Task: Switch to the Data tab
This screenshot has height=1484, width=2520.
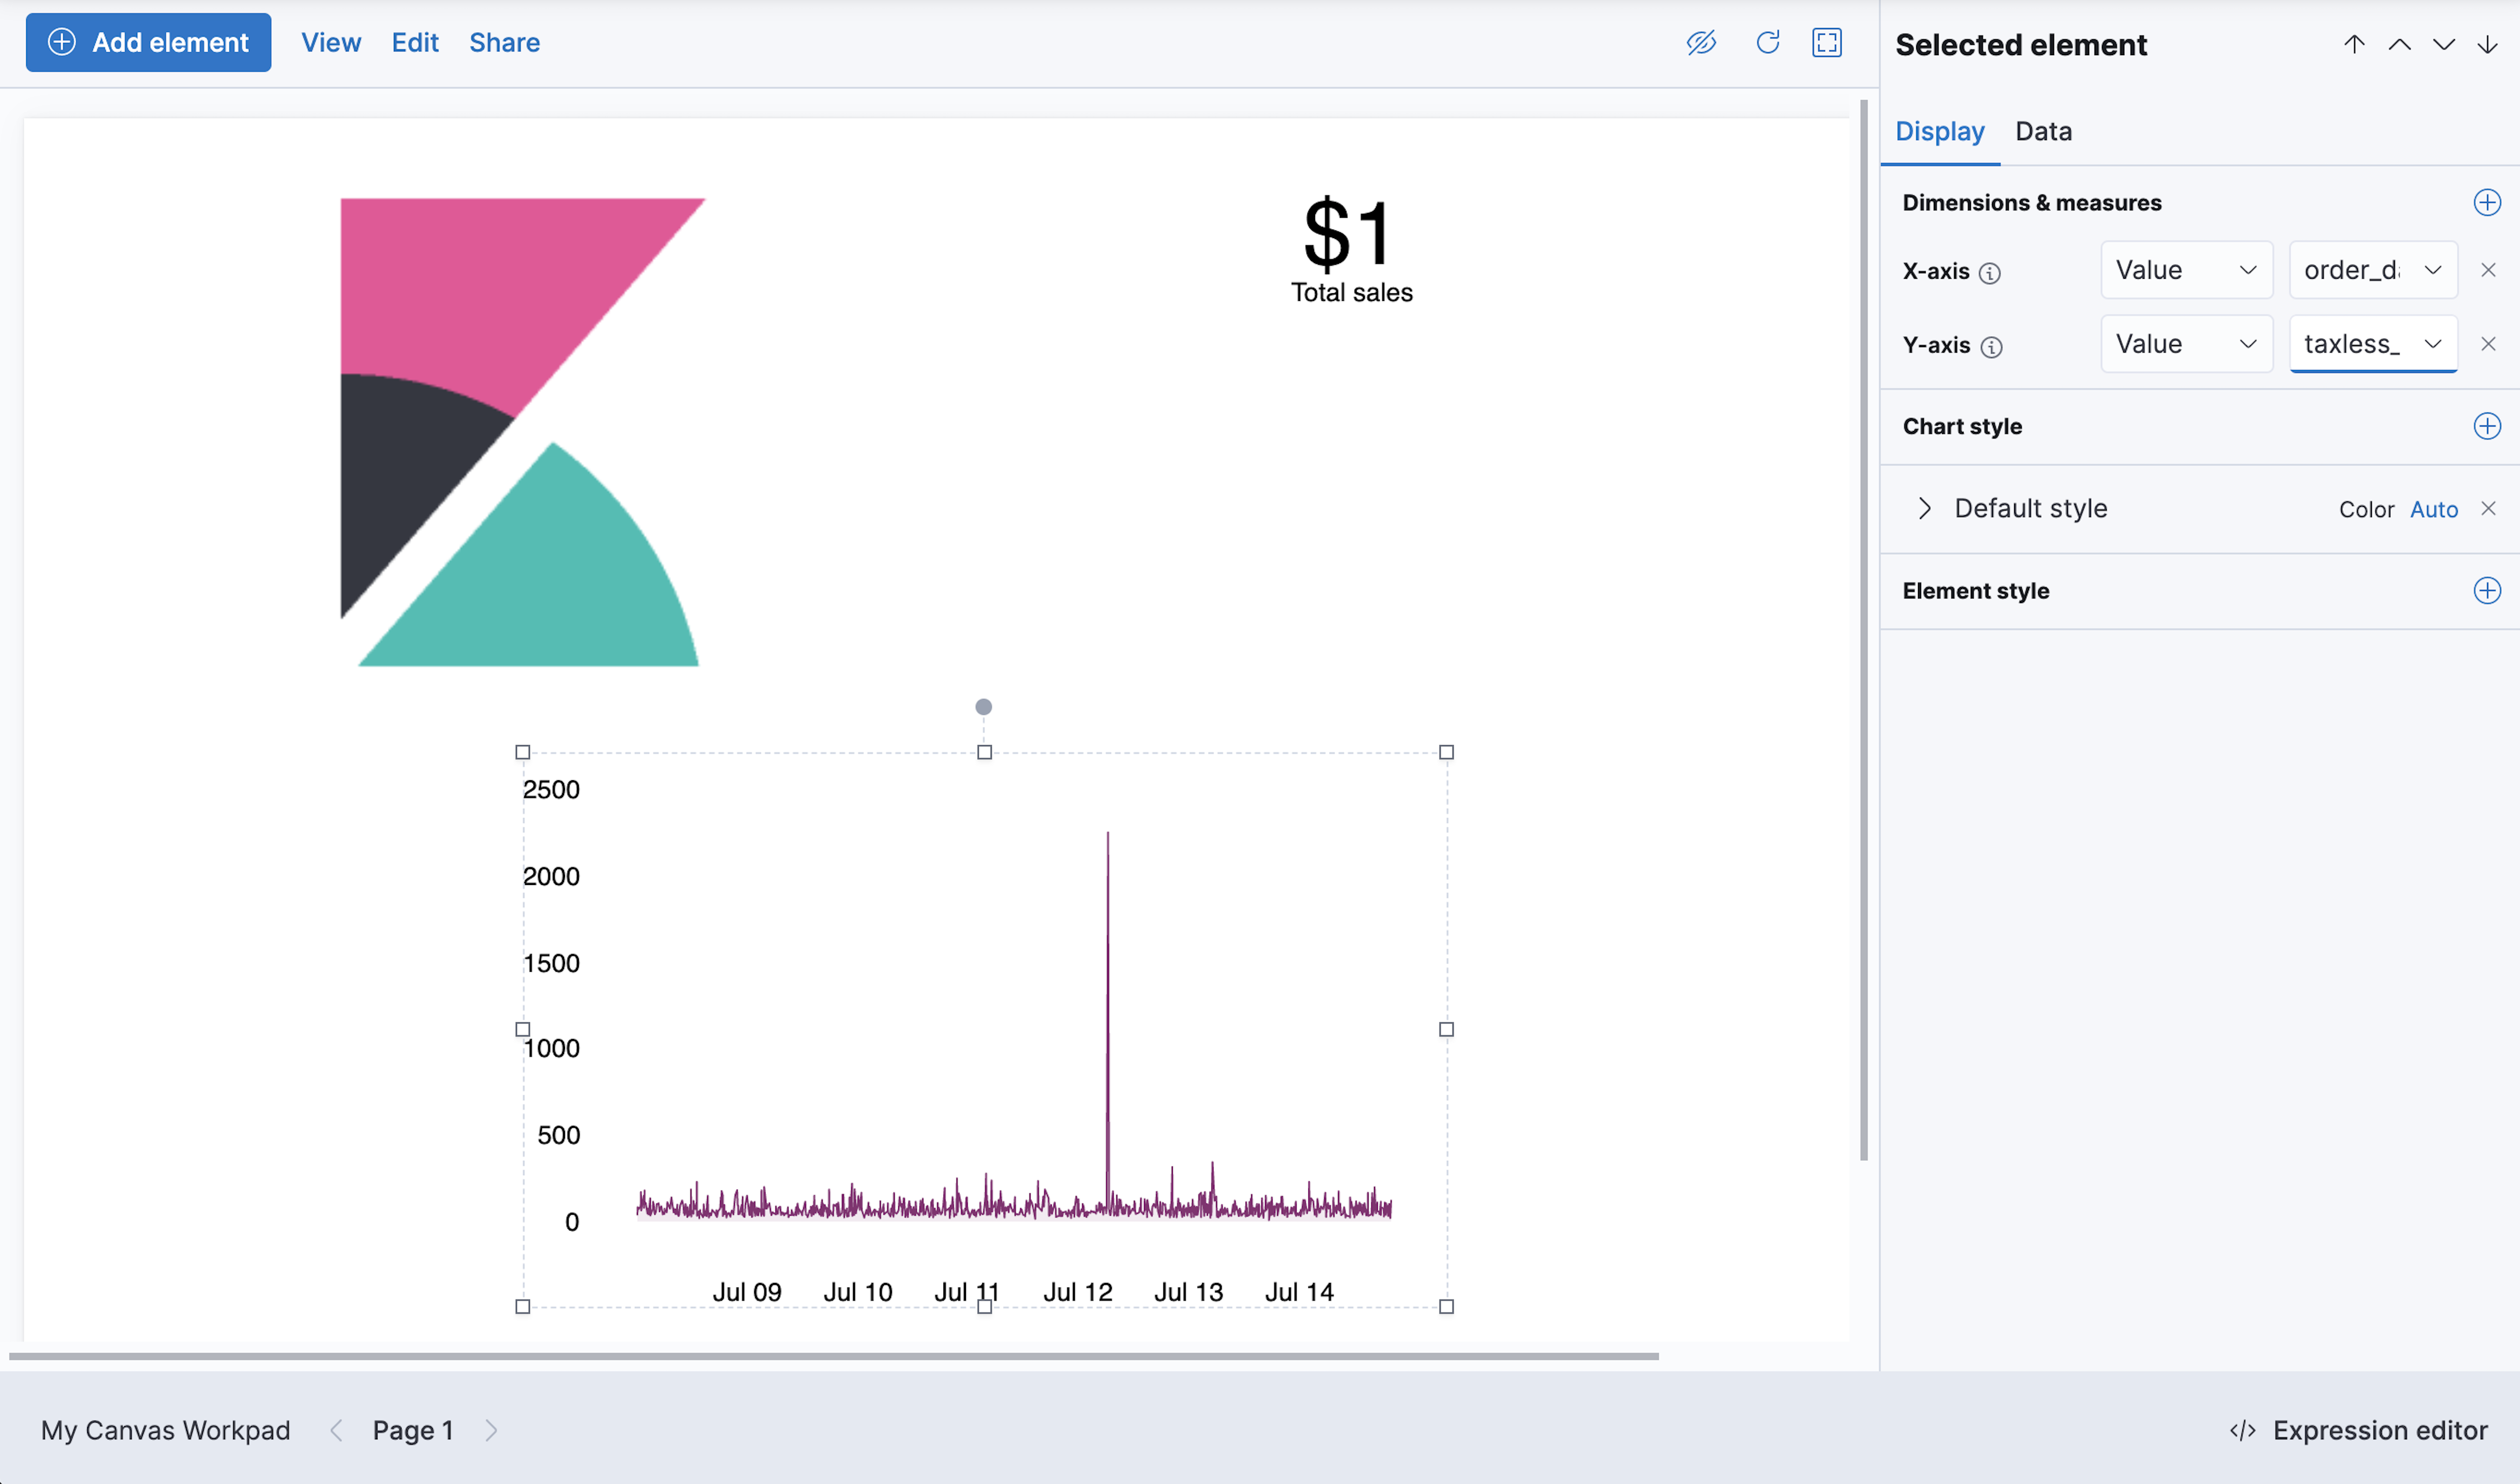Action: pyautogui.click(x=2043, y=131)
